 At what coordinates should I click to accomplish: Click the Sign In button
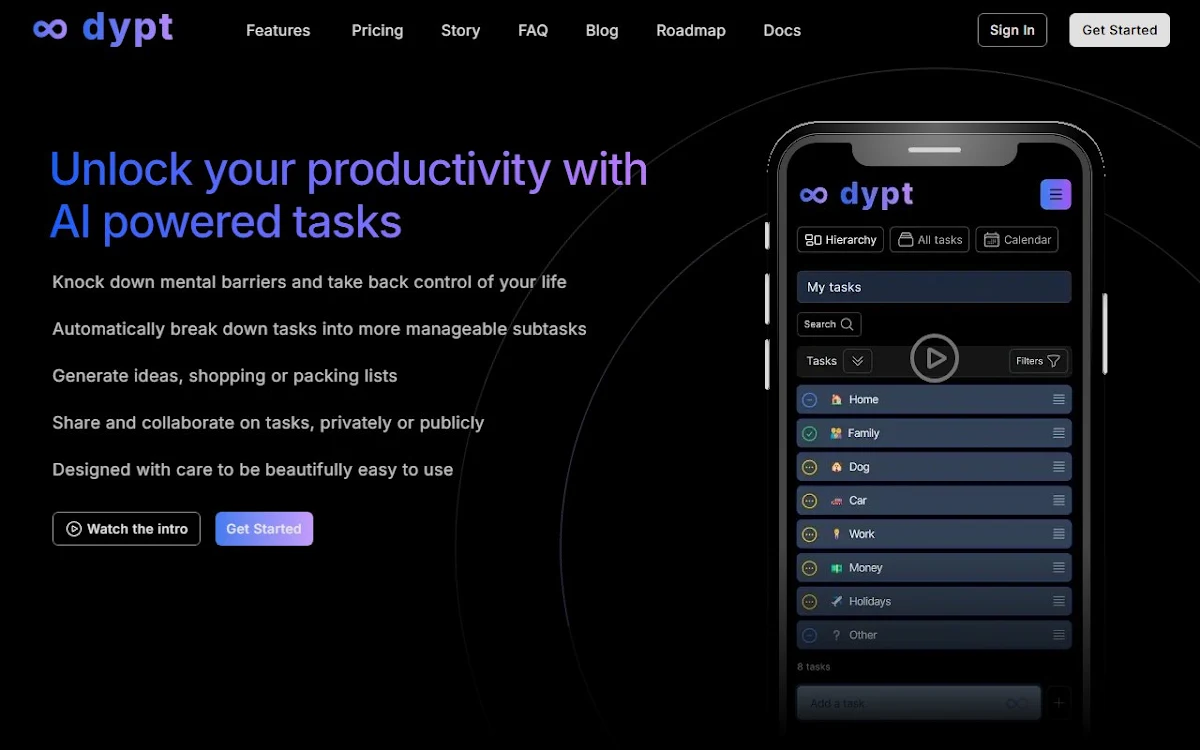[x=1012, y=30]
